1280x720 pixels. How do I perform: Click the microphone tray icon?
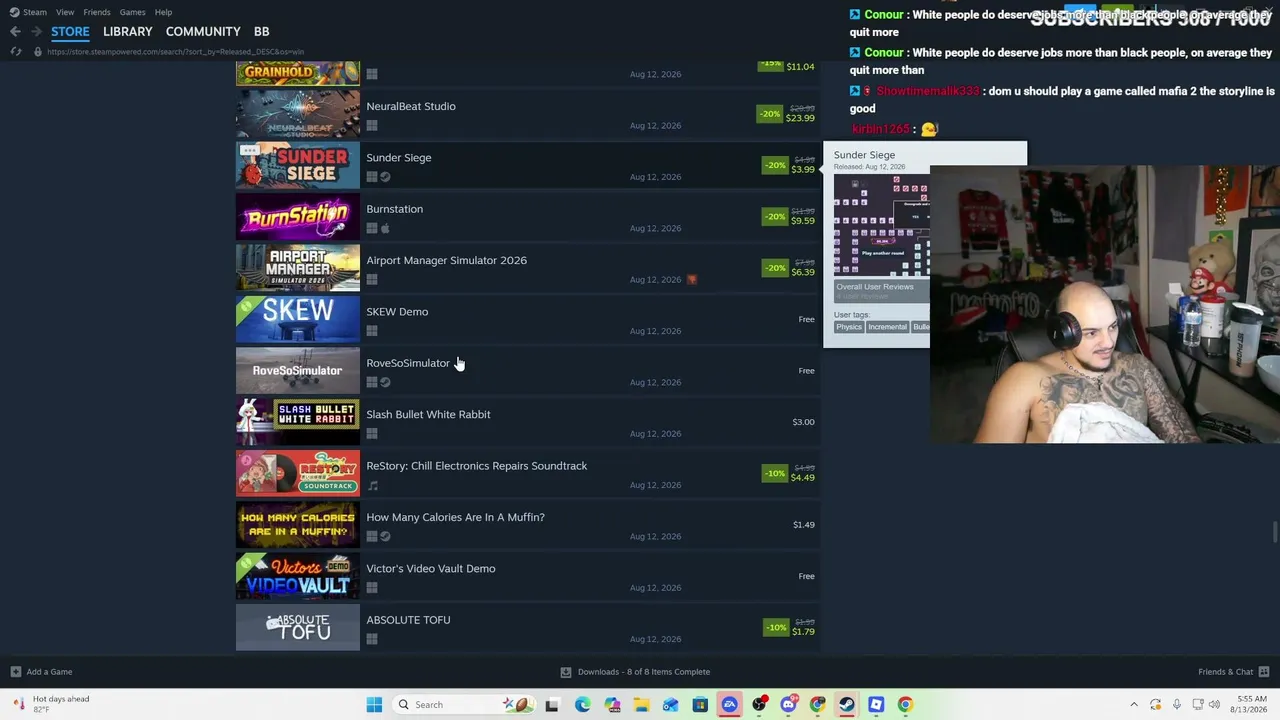pos(1177,705)
